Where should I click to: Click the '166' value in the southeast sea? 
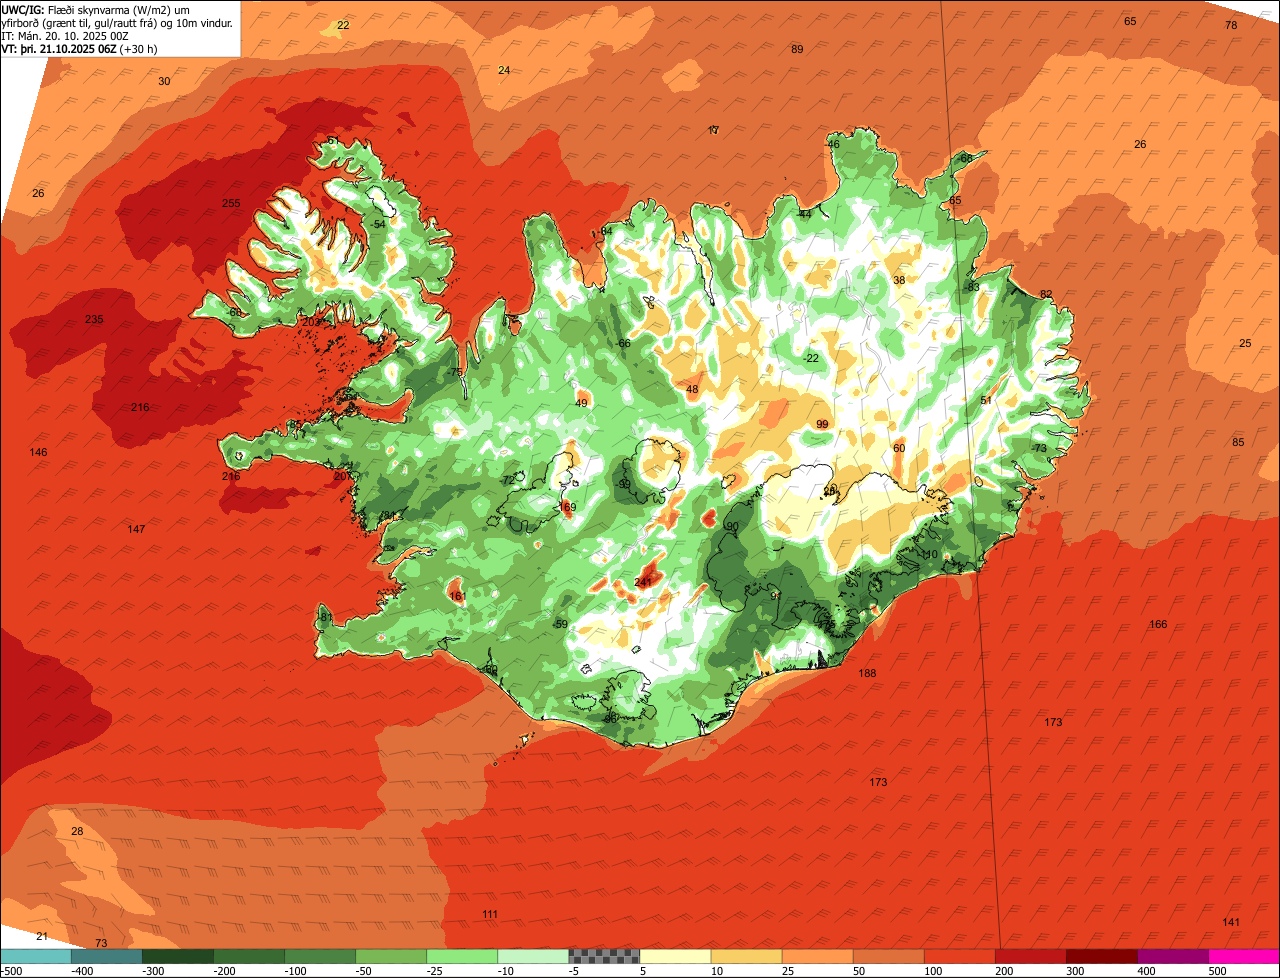[x=1158, y=624]
